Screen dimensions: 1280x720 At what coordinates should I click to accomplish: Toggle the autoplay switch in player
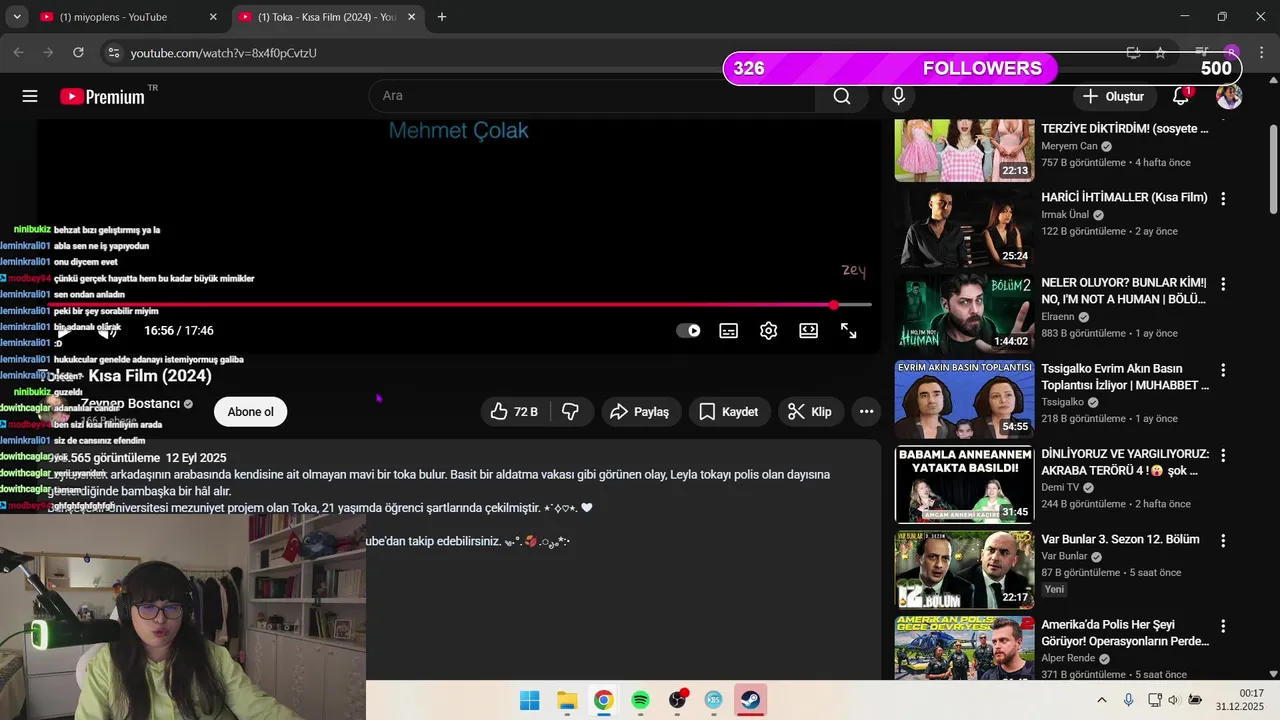click(689, 331)
